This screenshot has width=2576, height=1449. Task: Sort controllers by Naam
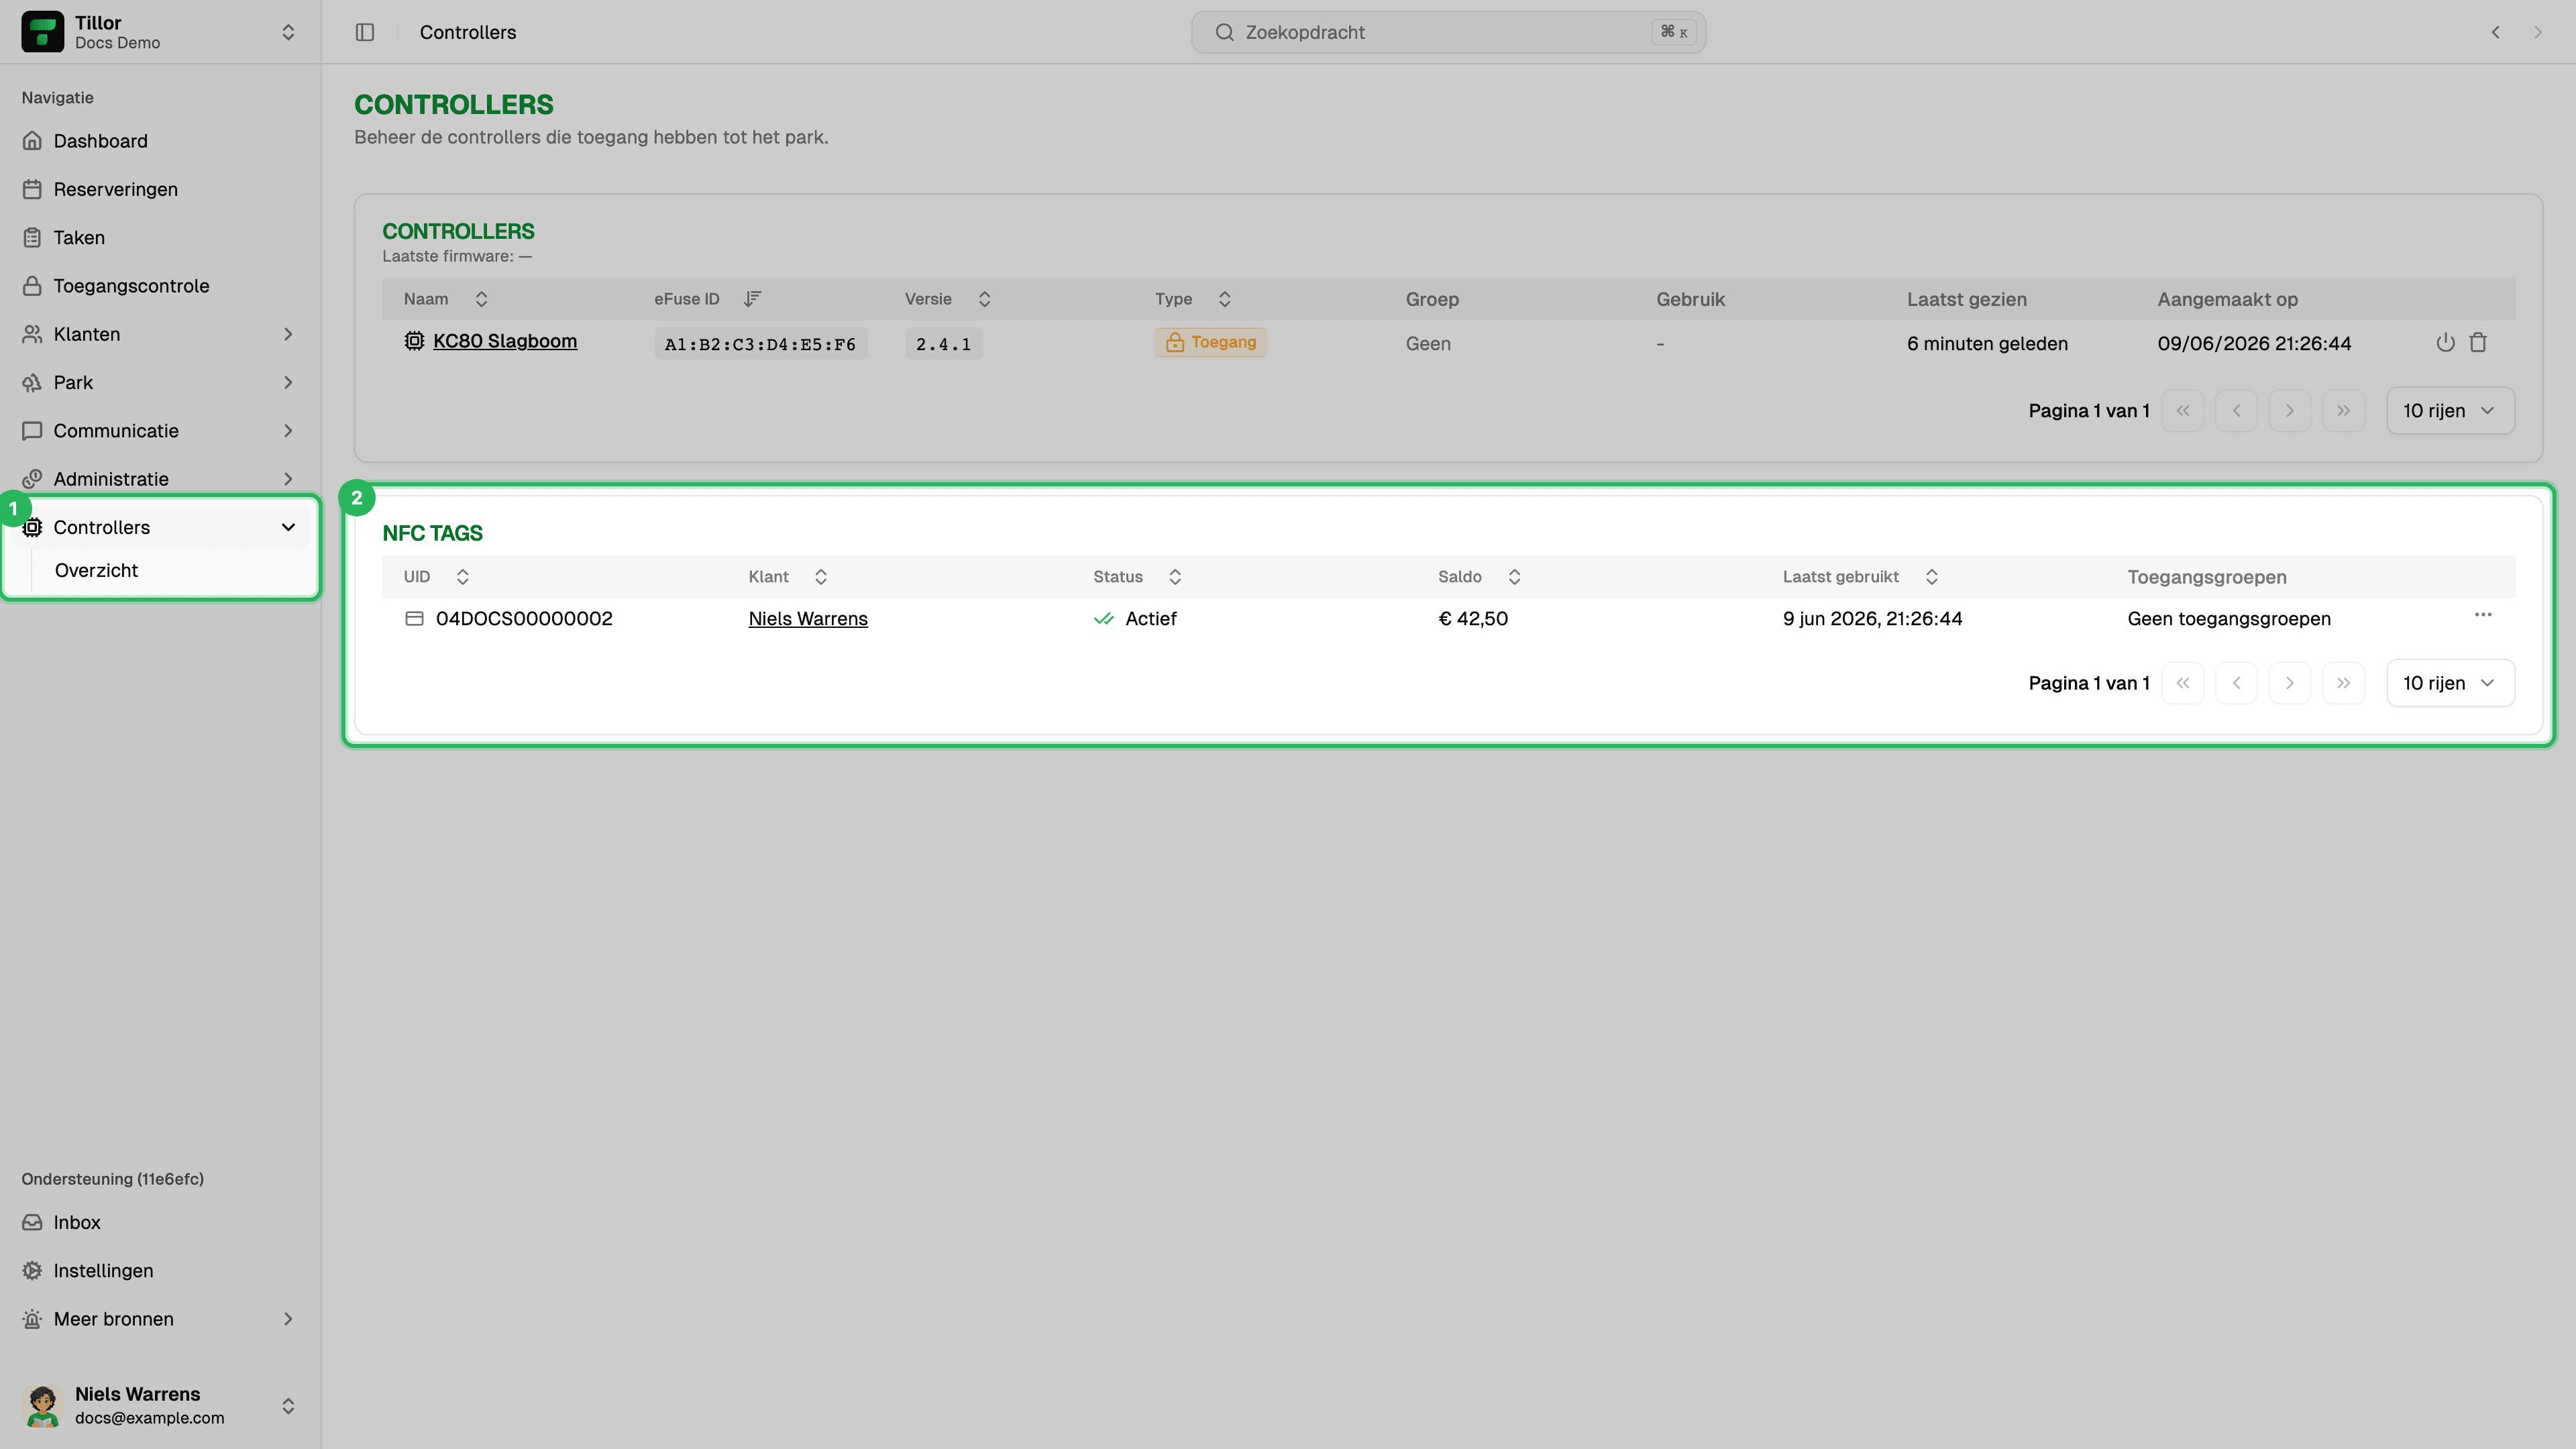446,299
